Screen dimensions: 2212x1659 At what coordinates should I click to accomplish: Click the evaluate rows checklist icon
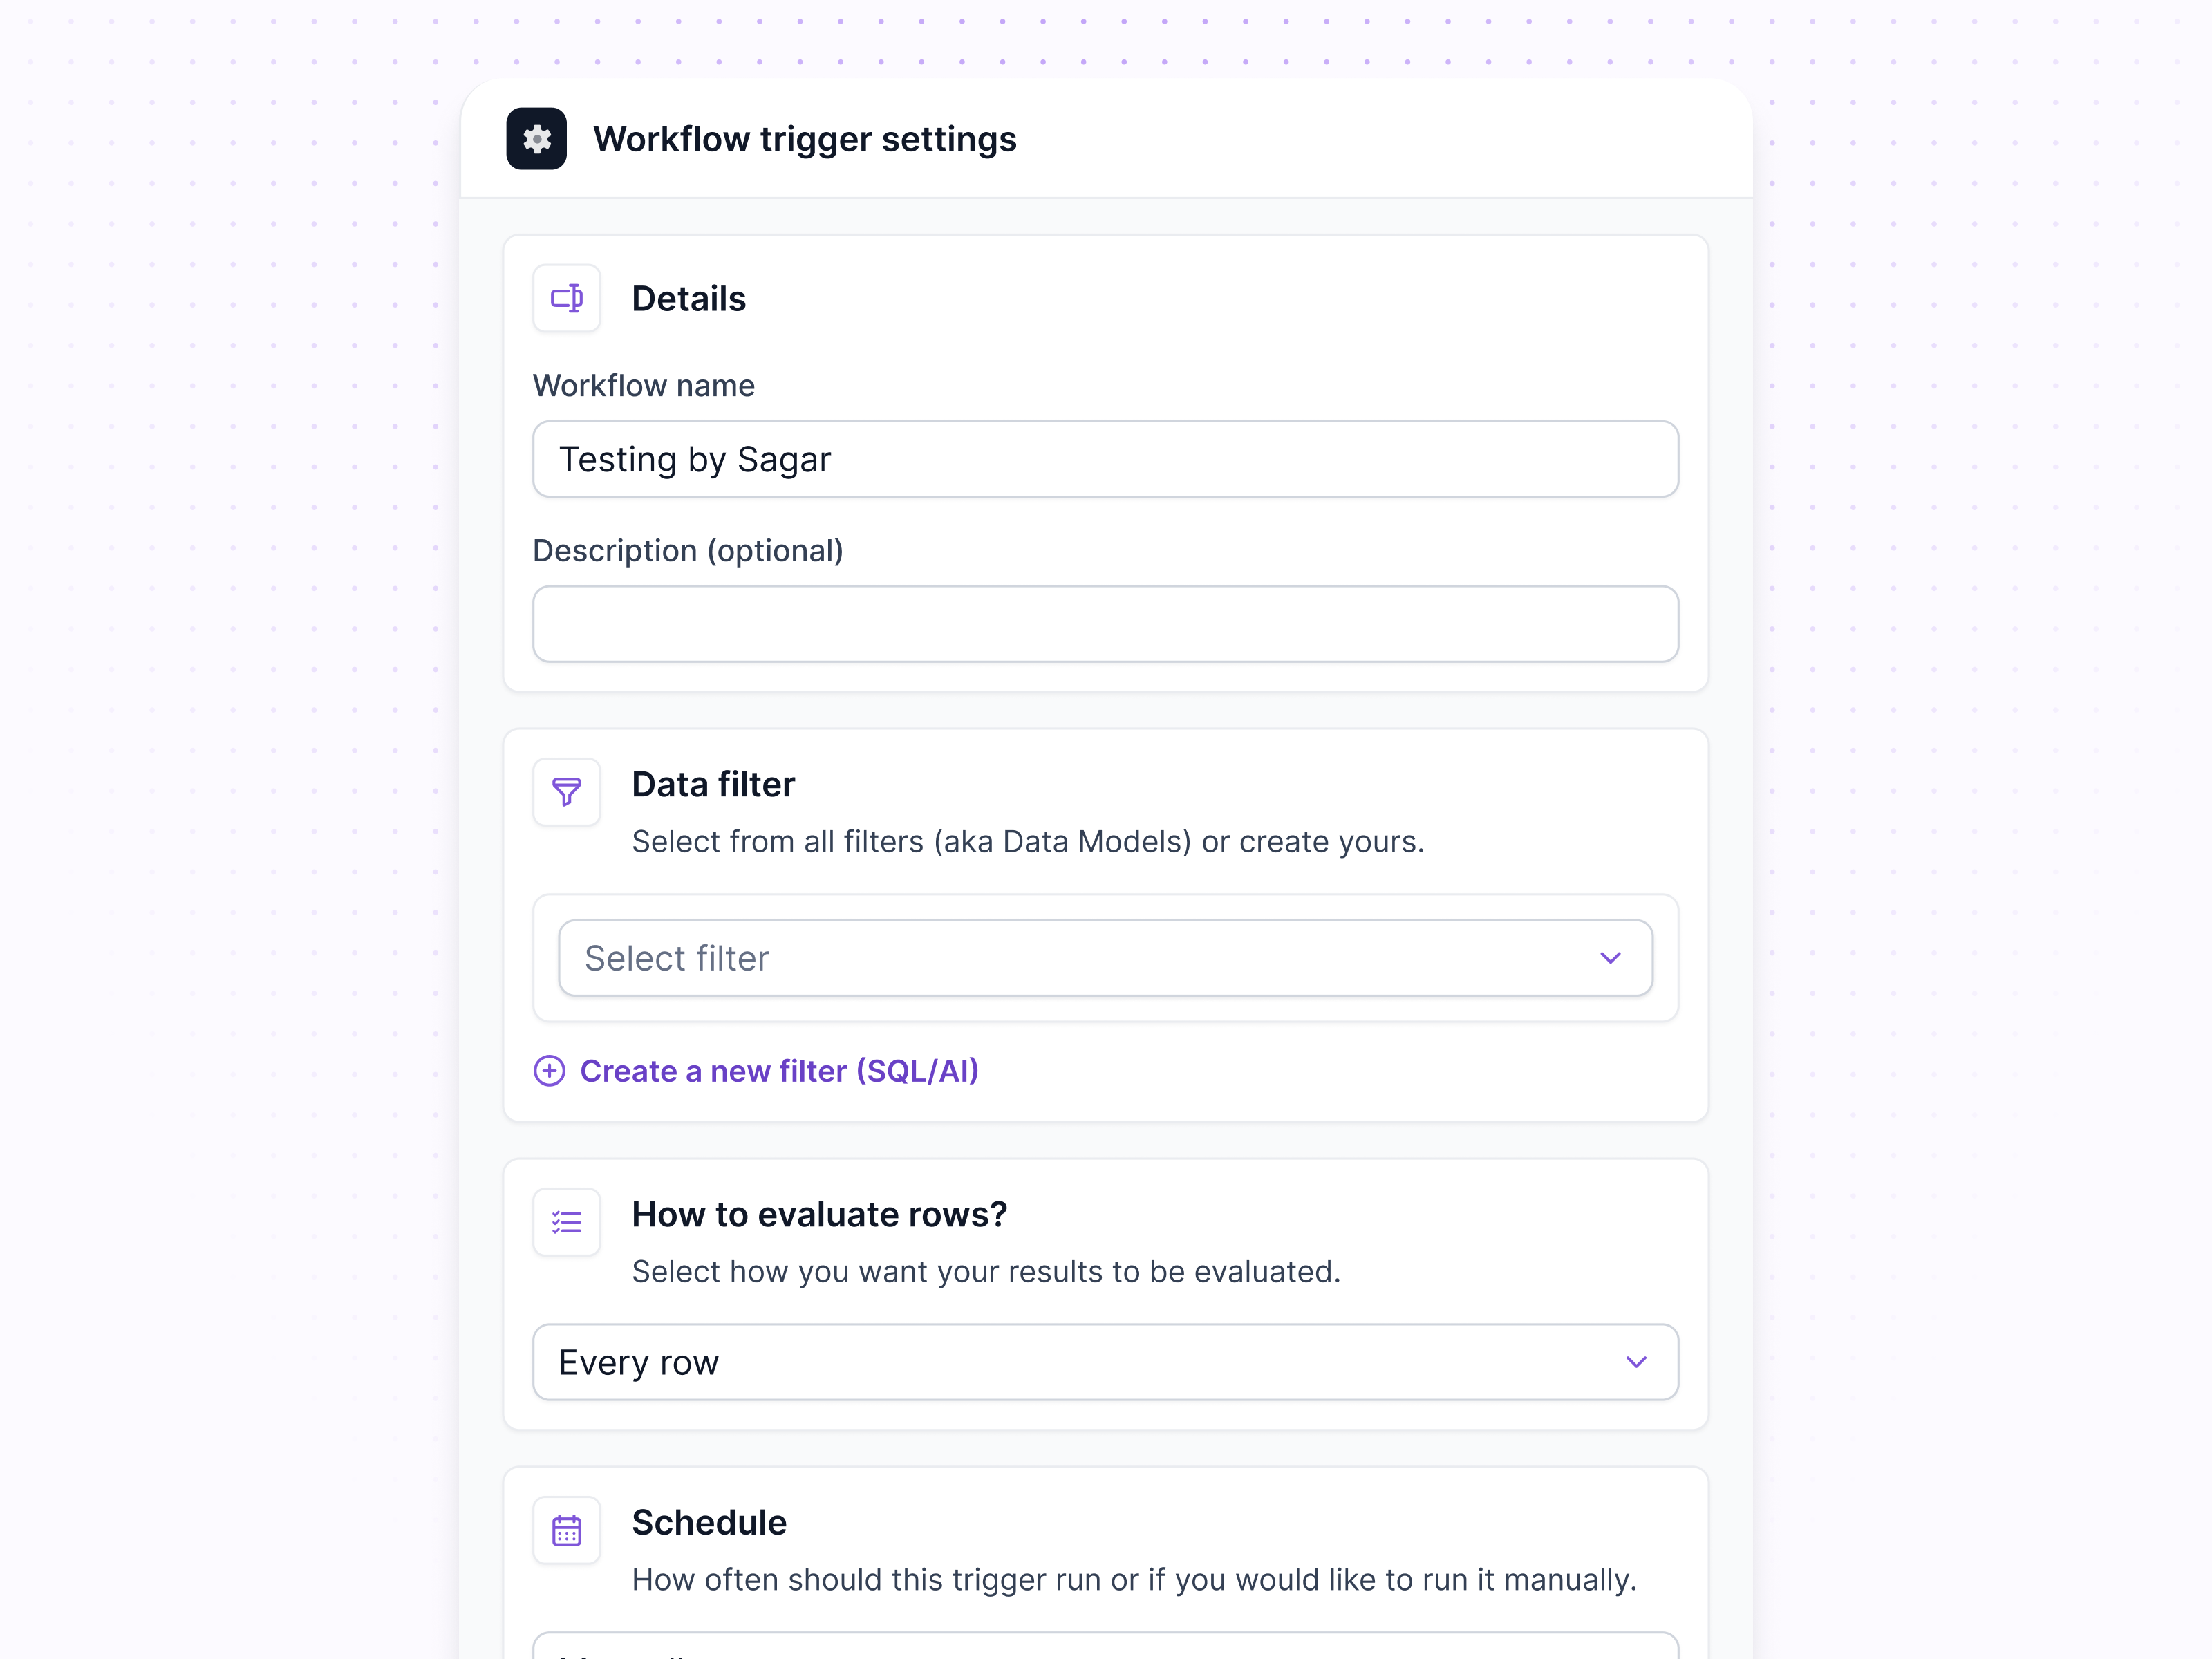(x=566, y=1221)
